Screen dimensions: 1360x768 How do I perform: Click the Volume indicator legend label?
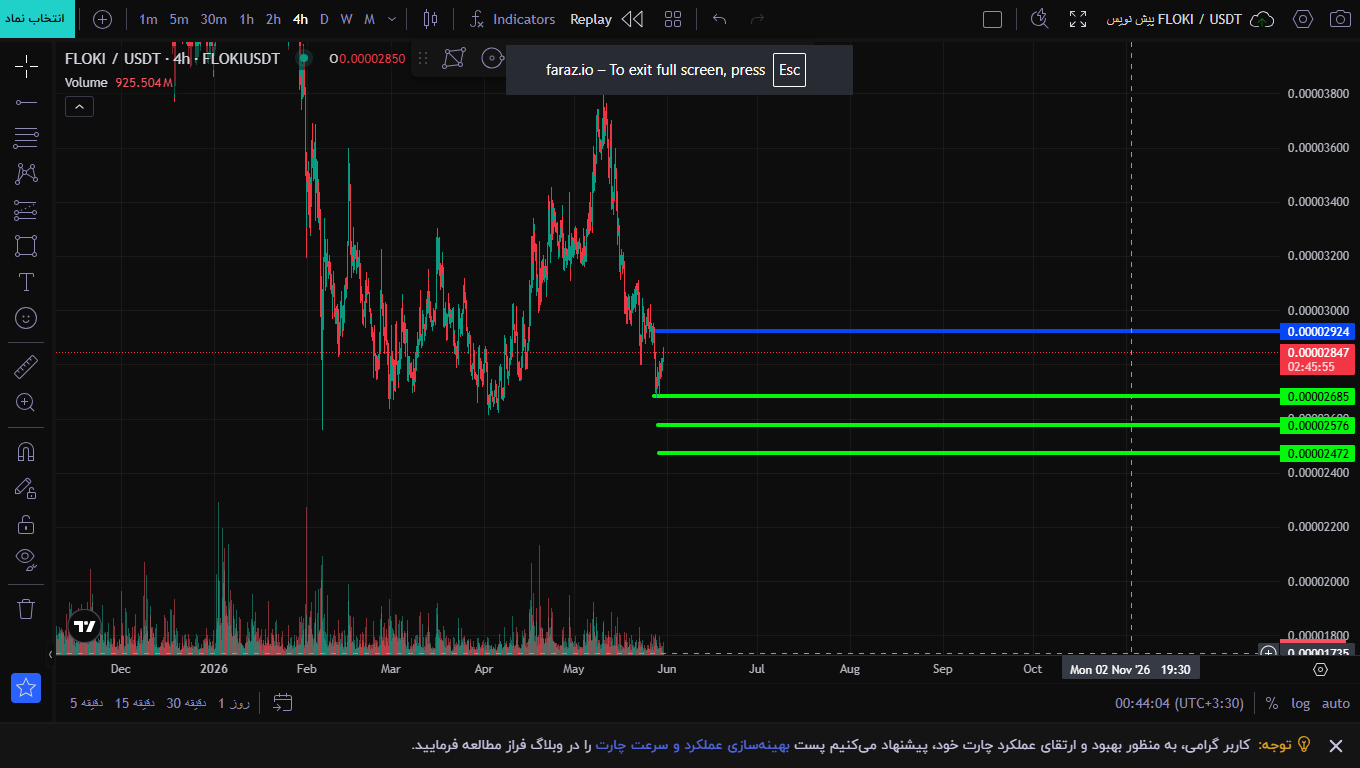(86, 82)
